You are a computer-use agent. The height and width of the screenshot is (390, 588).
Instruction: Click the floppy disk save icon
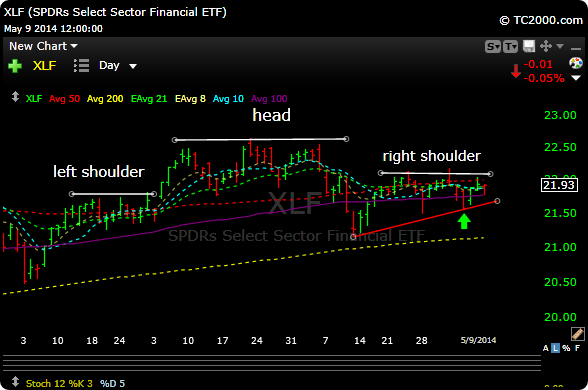pos(529,46)
